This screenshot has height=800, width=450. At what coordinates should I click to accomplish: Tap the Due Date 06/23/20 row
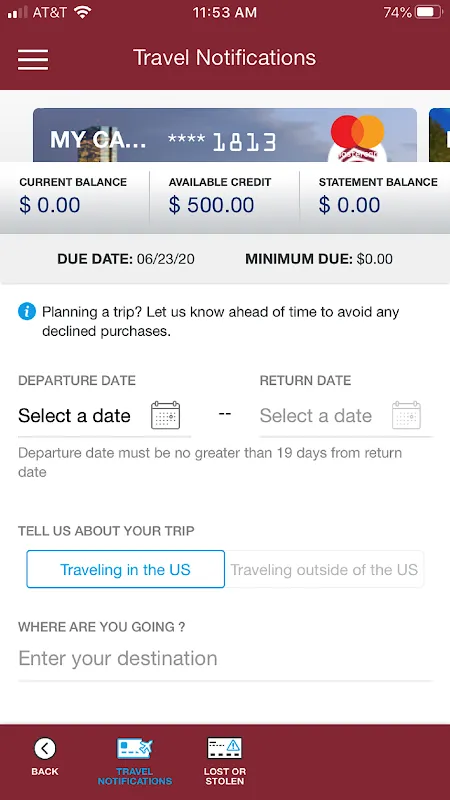pyautogui.click(x=126, y=259)
